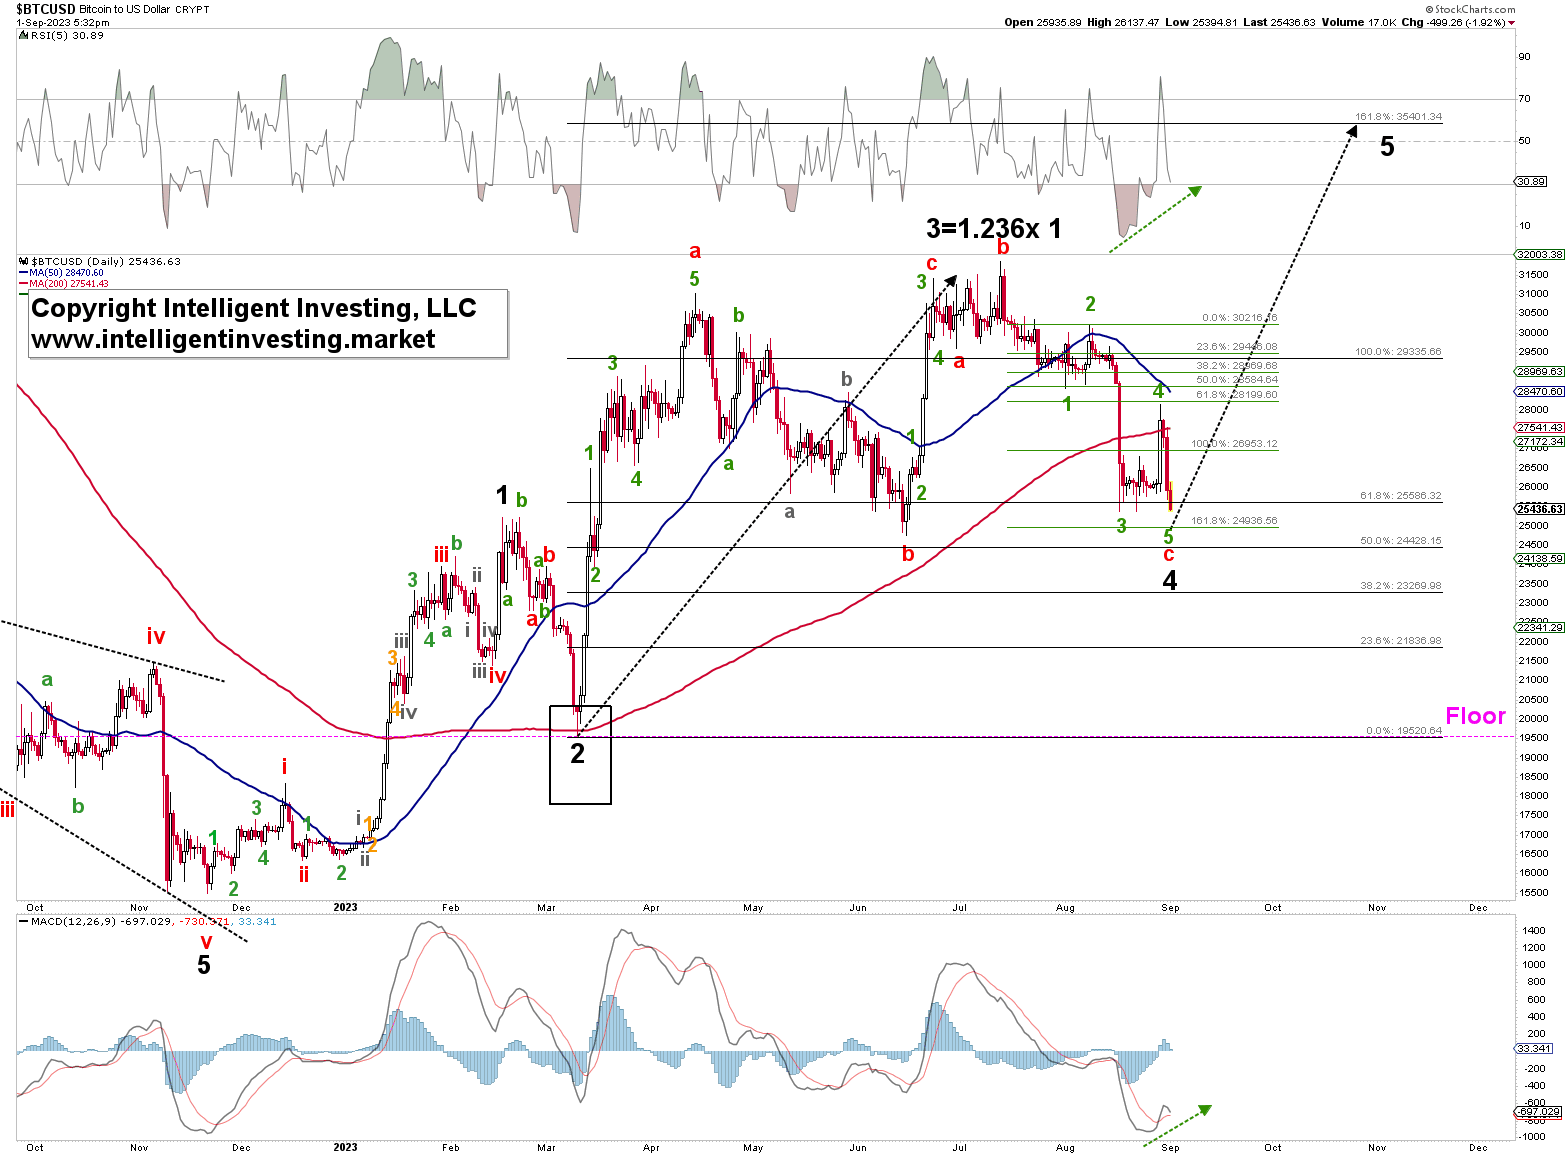Click the large black wave 4 label
Viewport: 1565px width, 1157px height.
[x=1169, y=581]
